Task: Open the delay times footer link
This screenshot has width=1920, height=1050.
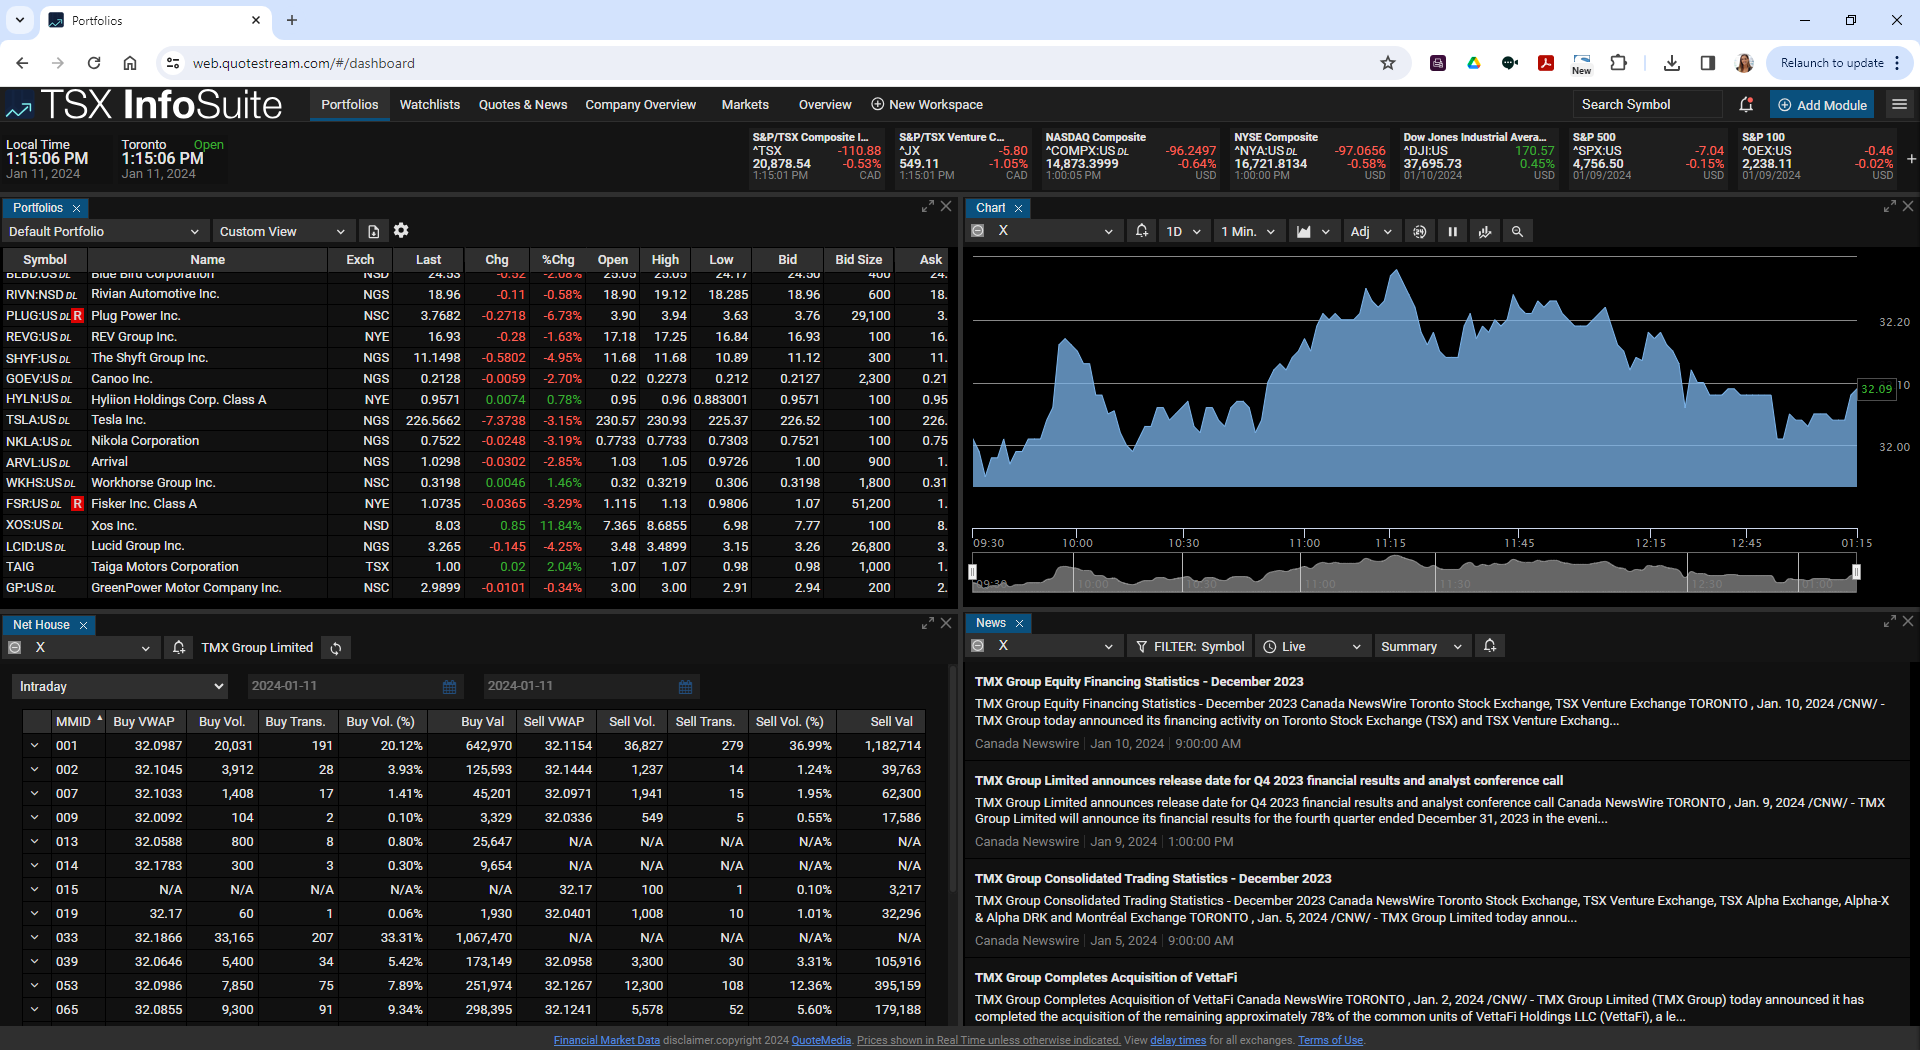Action: click(x=1178, y=1040)
